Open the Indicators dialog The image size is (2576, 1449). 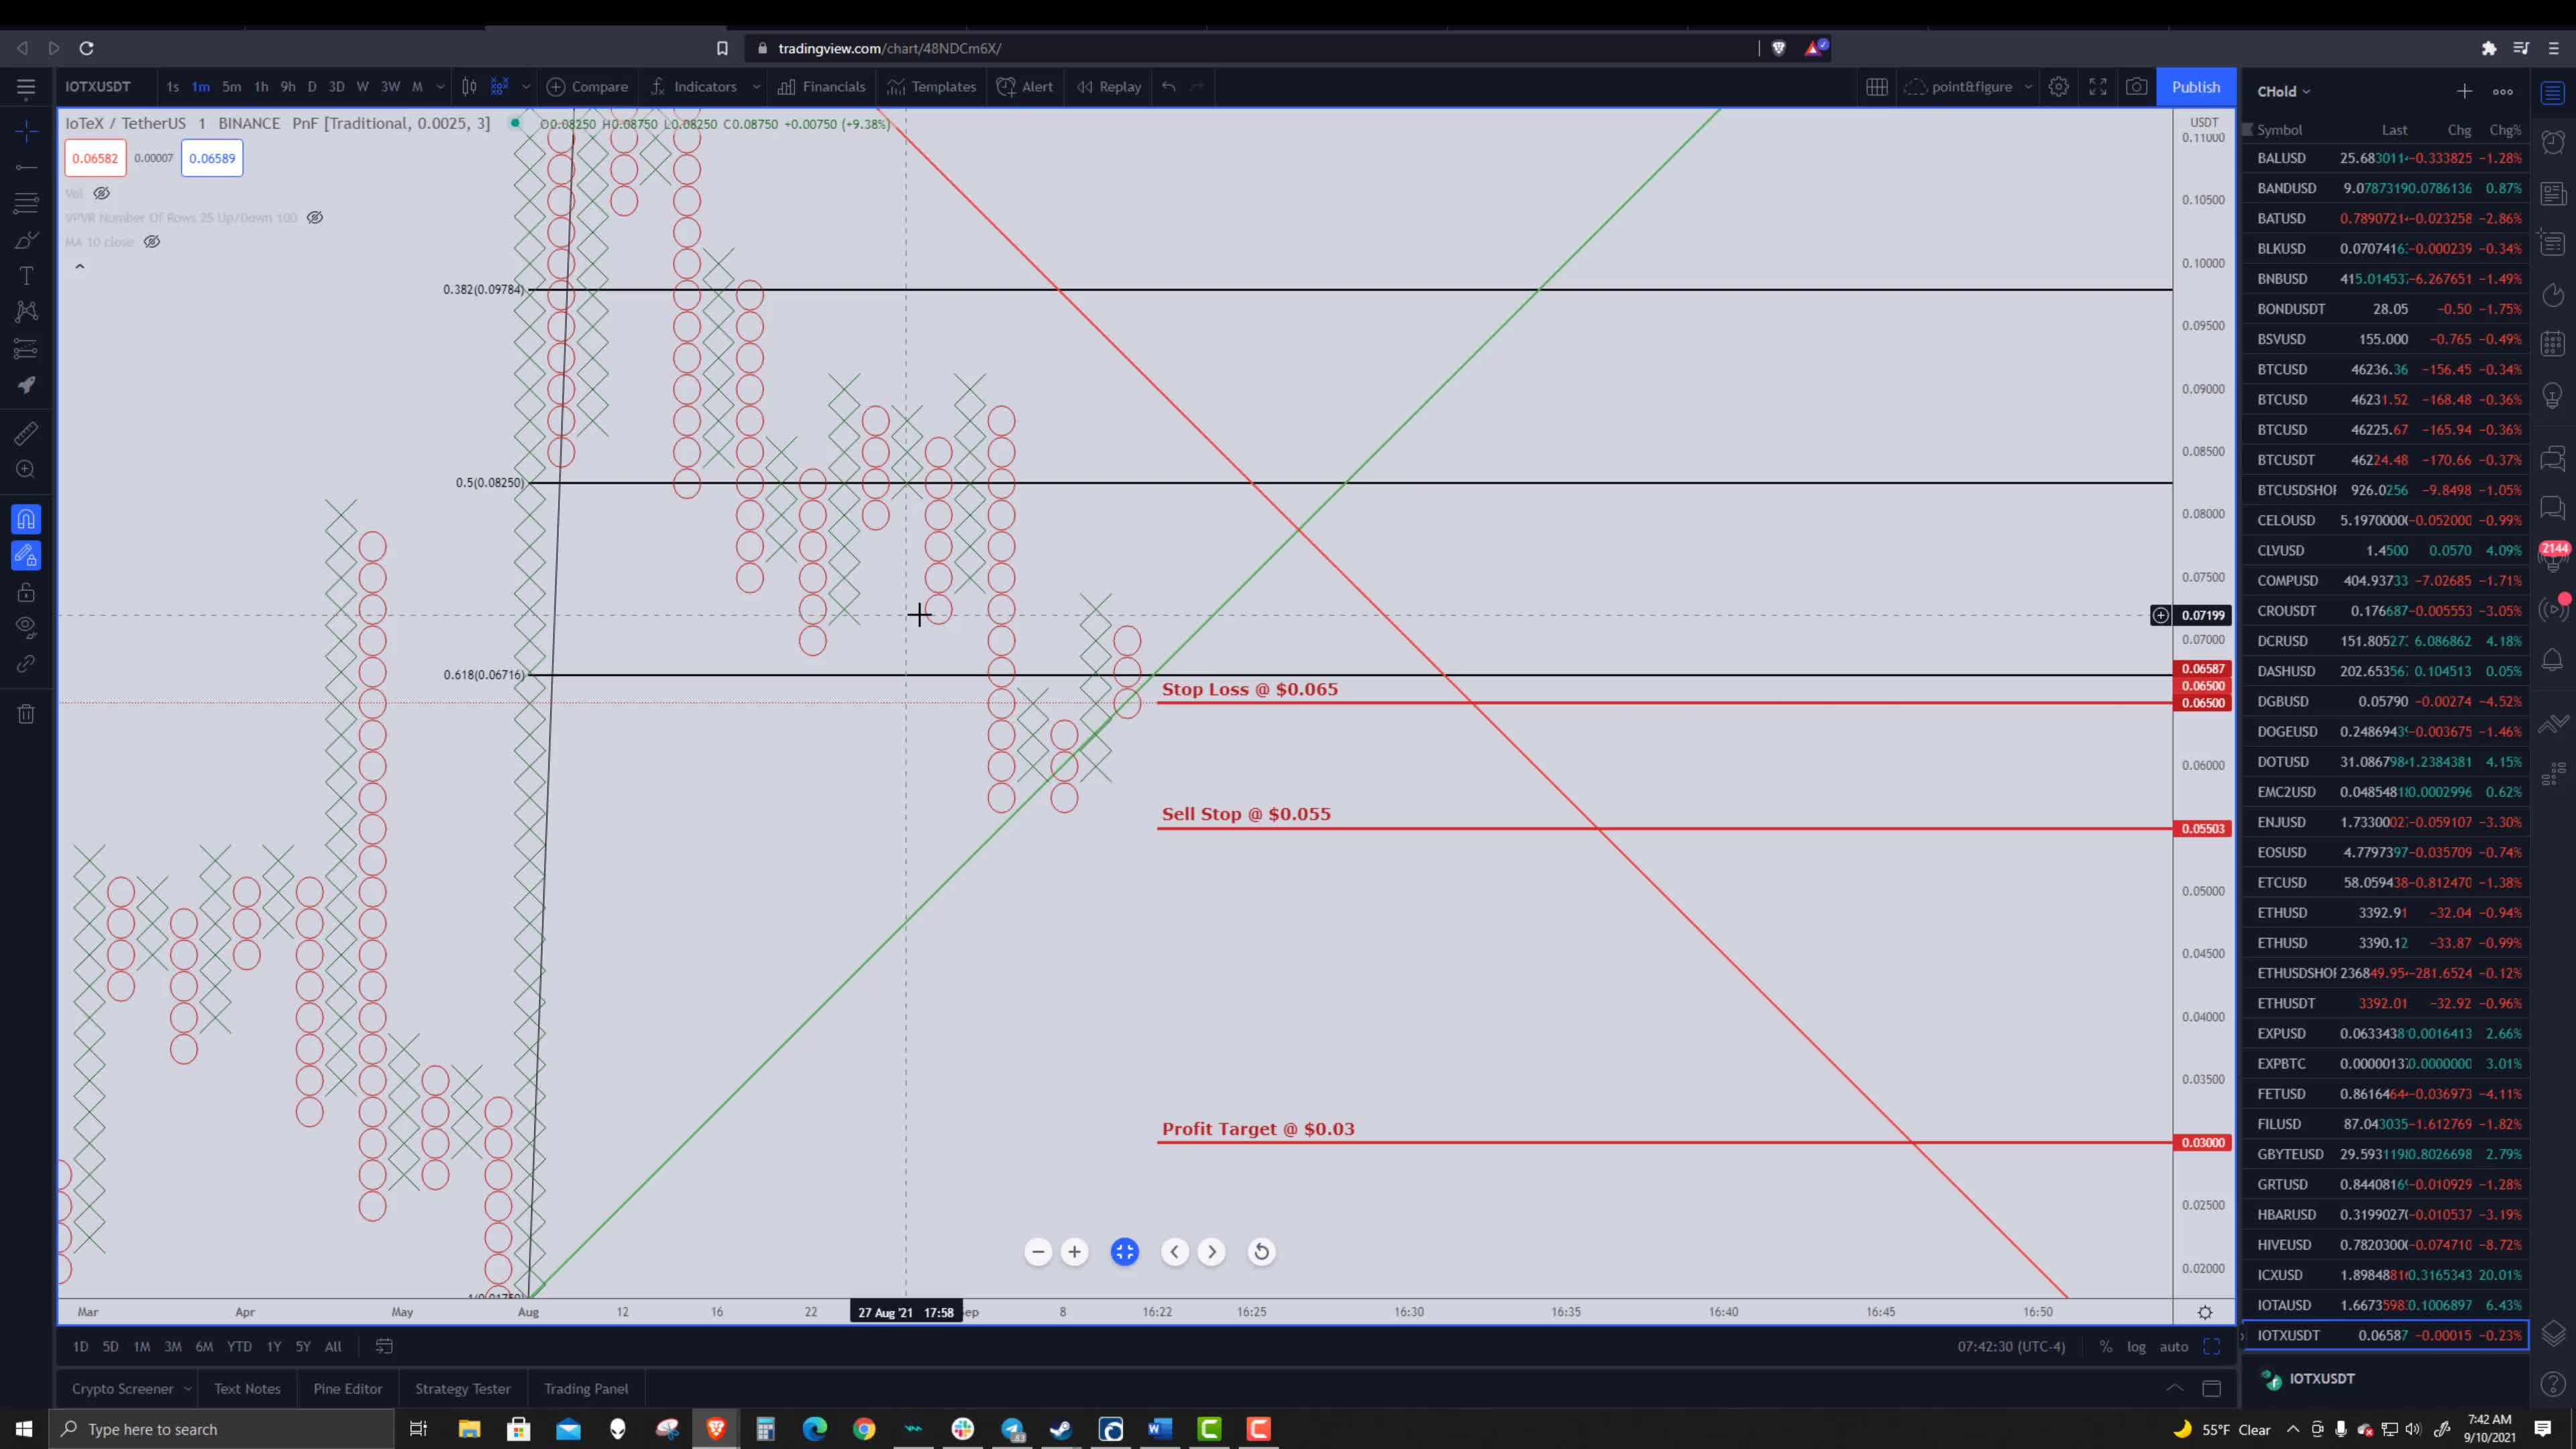[x=693, y=87]
